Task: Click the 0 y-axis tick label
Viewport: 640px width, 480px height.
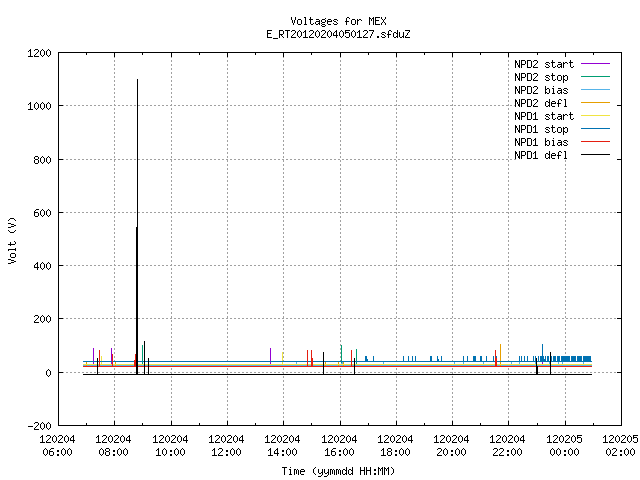Action: coord(48,373)
